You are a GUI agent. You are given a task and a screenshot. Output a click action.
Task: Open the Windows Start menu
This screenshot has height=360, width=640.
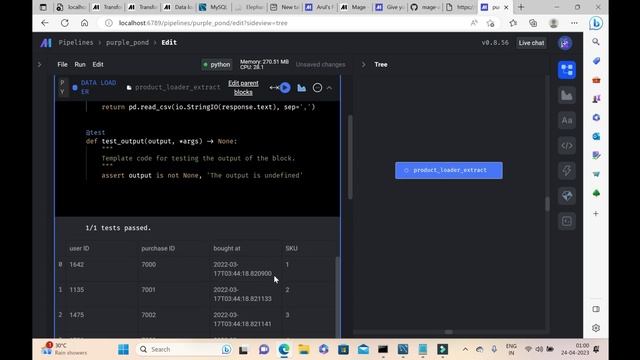[x=123, y=349]
